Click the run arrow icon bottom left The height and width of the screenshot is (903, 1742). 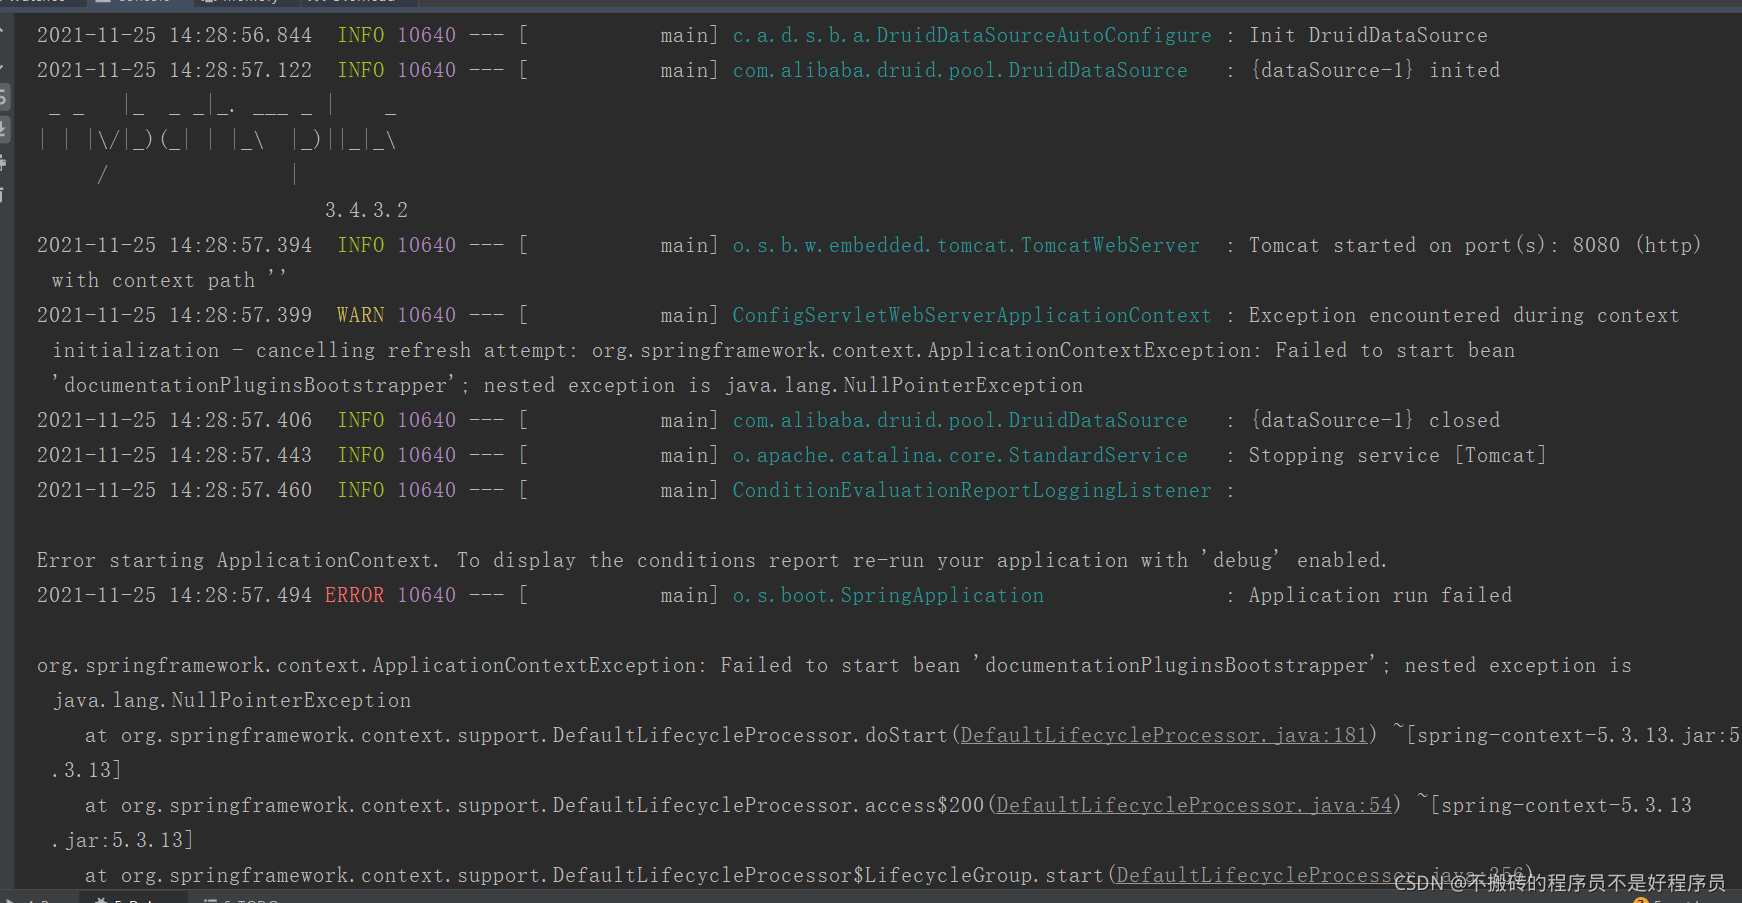(10, 899)
